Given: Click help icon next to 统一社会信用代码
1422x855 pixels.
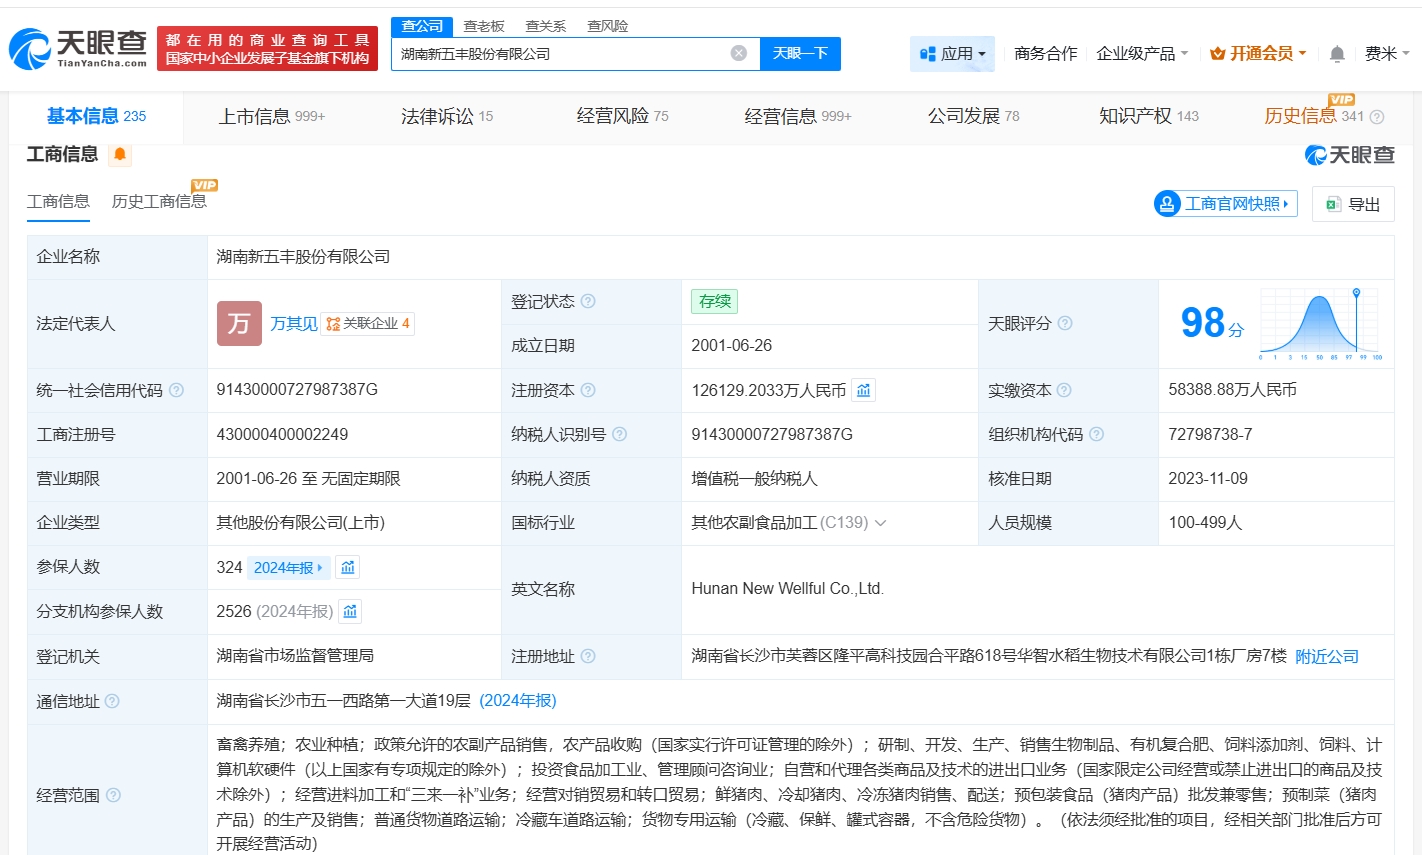Looking at the screenshot, I should point(177,390).
